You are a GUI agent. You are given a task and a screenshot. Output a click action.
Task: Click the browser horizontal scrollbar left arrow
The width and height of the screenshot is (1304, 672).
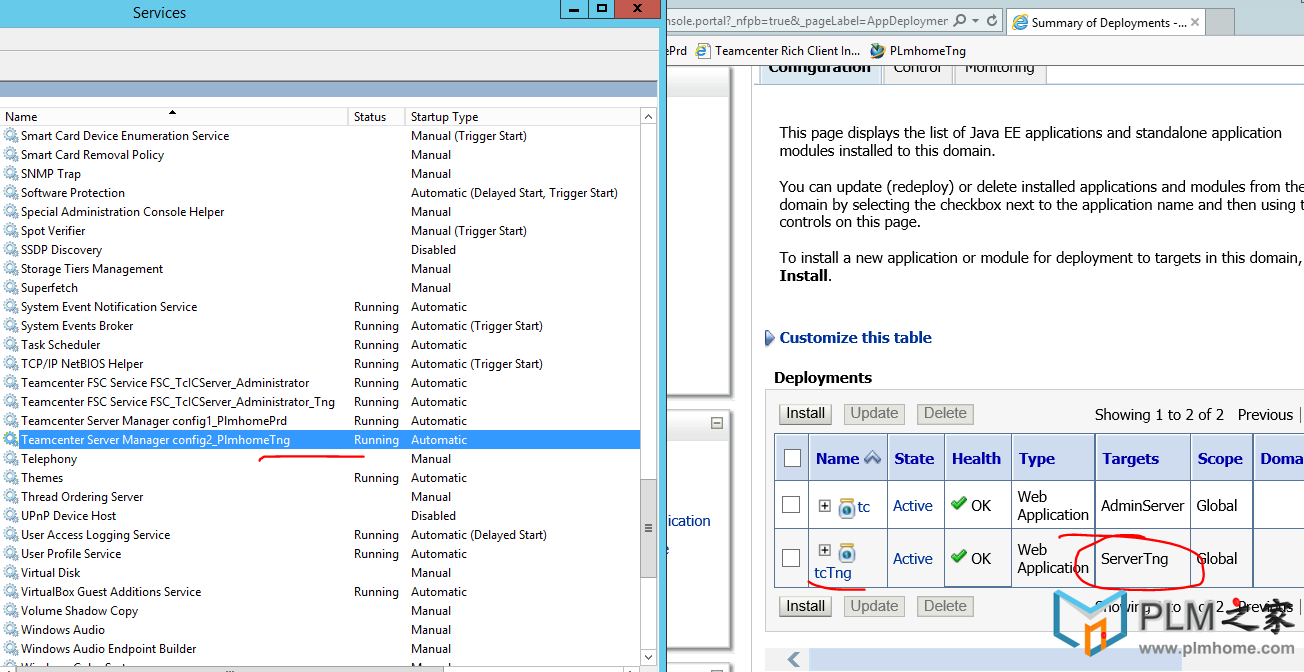click(x=795, y=660)
